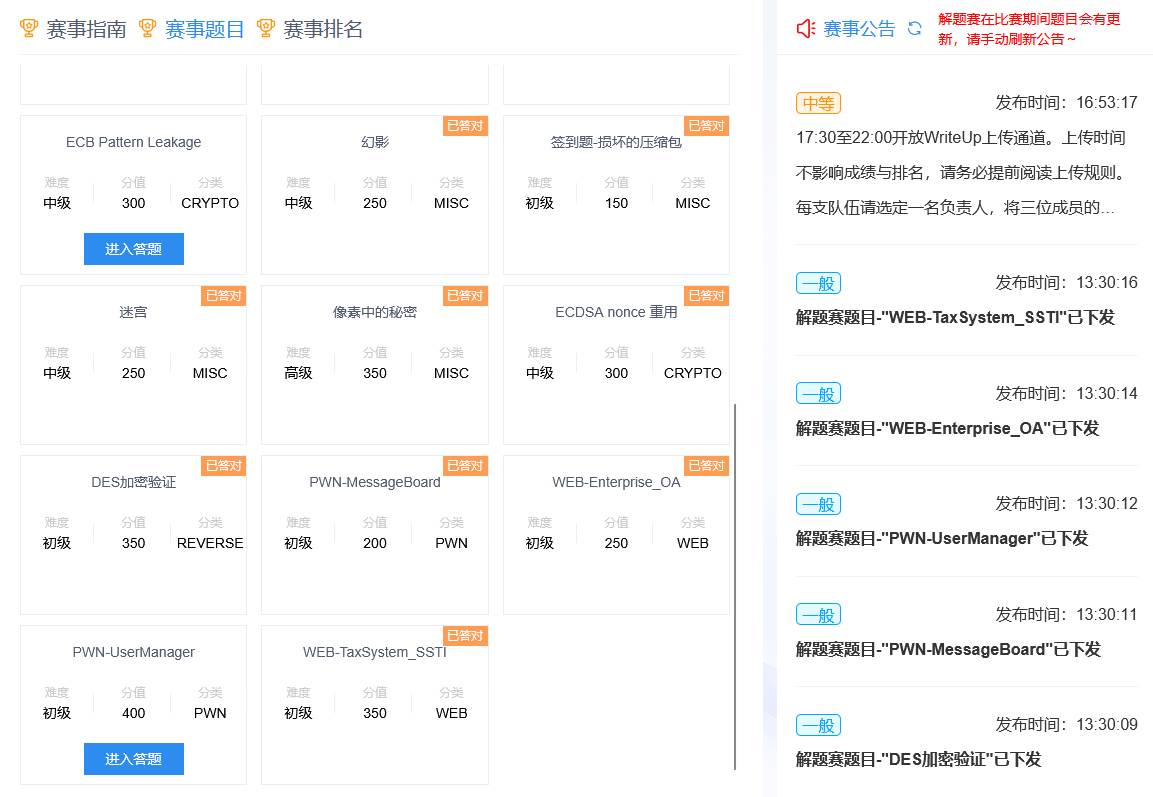Click WEB category on WEB-Enterprise_OA card
1153x797 pixels.
click(693, 543)
